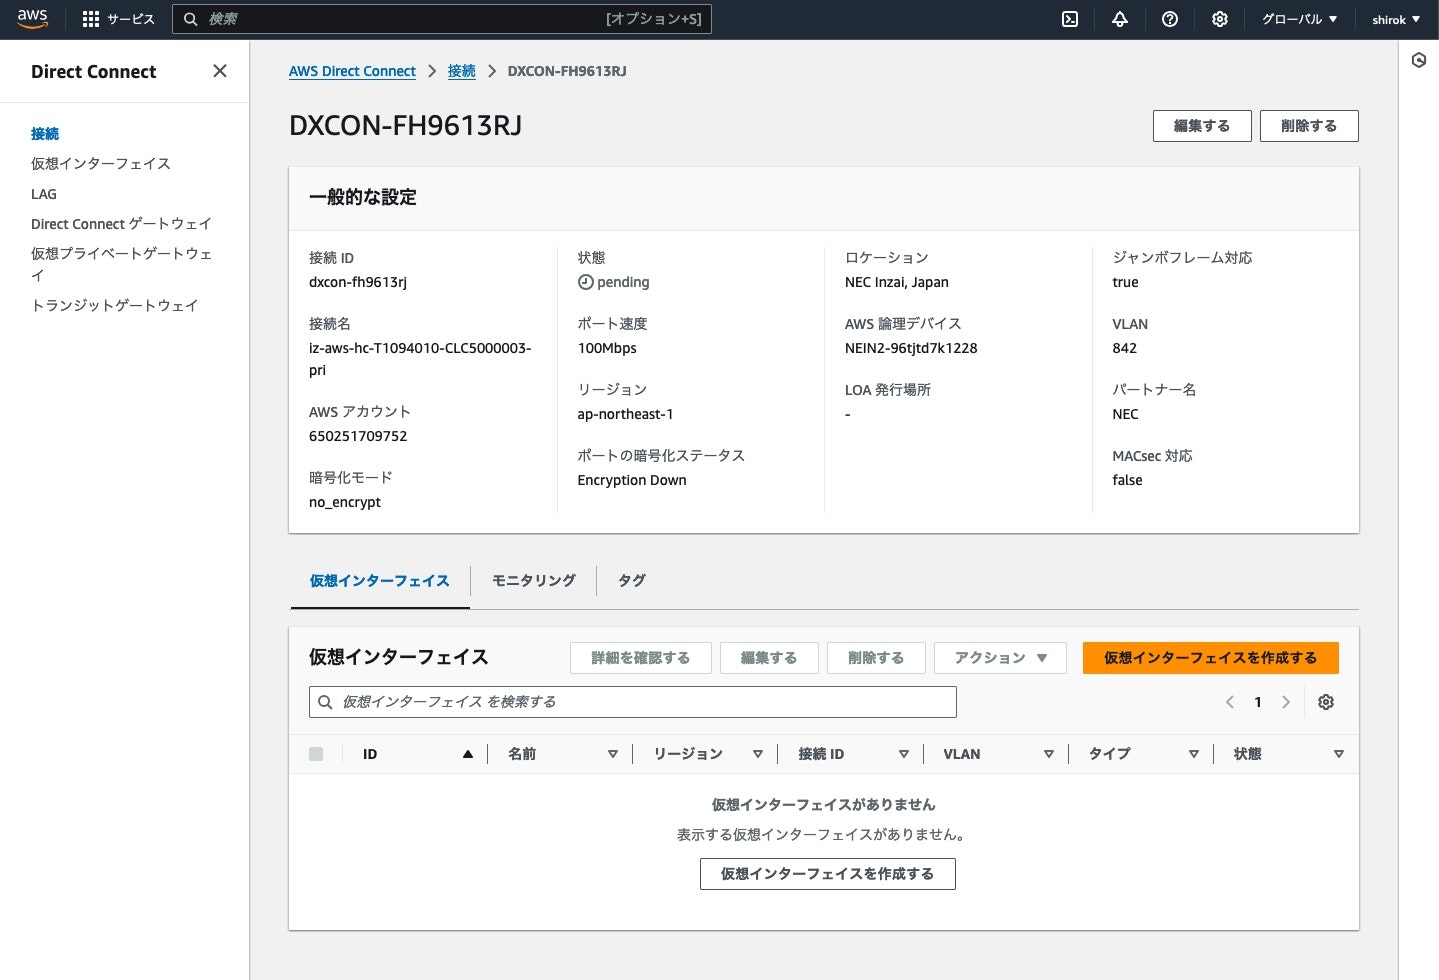
Task: Launch the CloudShell terminal icon
Action: [1070, 19]
